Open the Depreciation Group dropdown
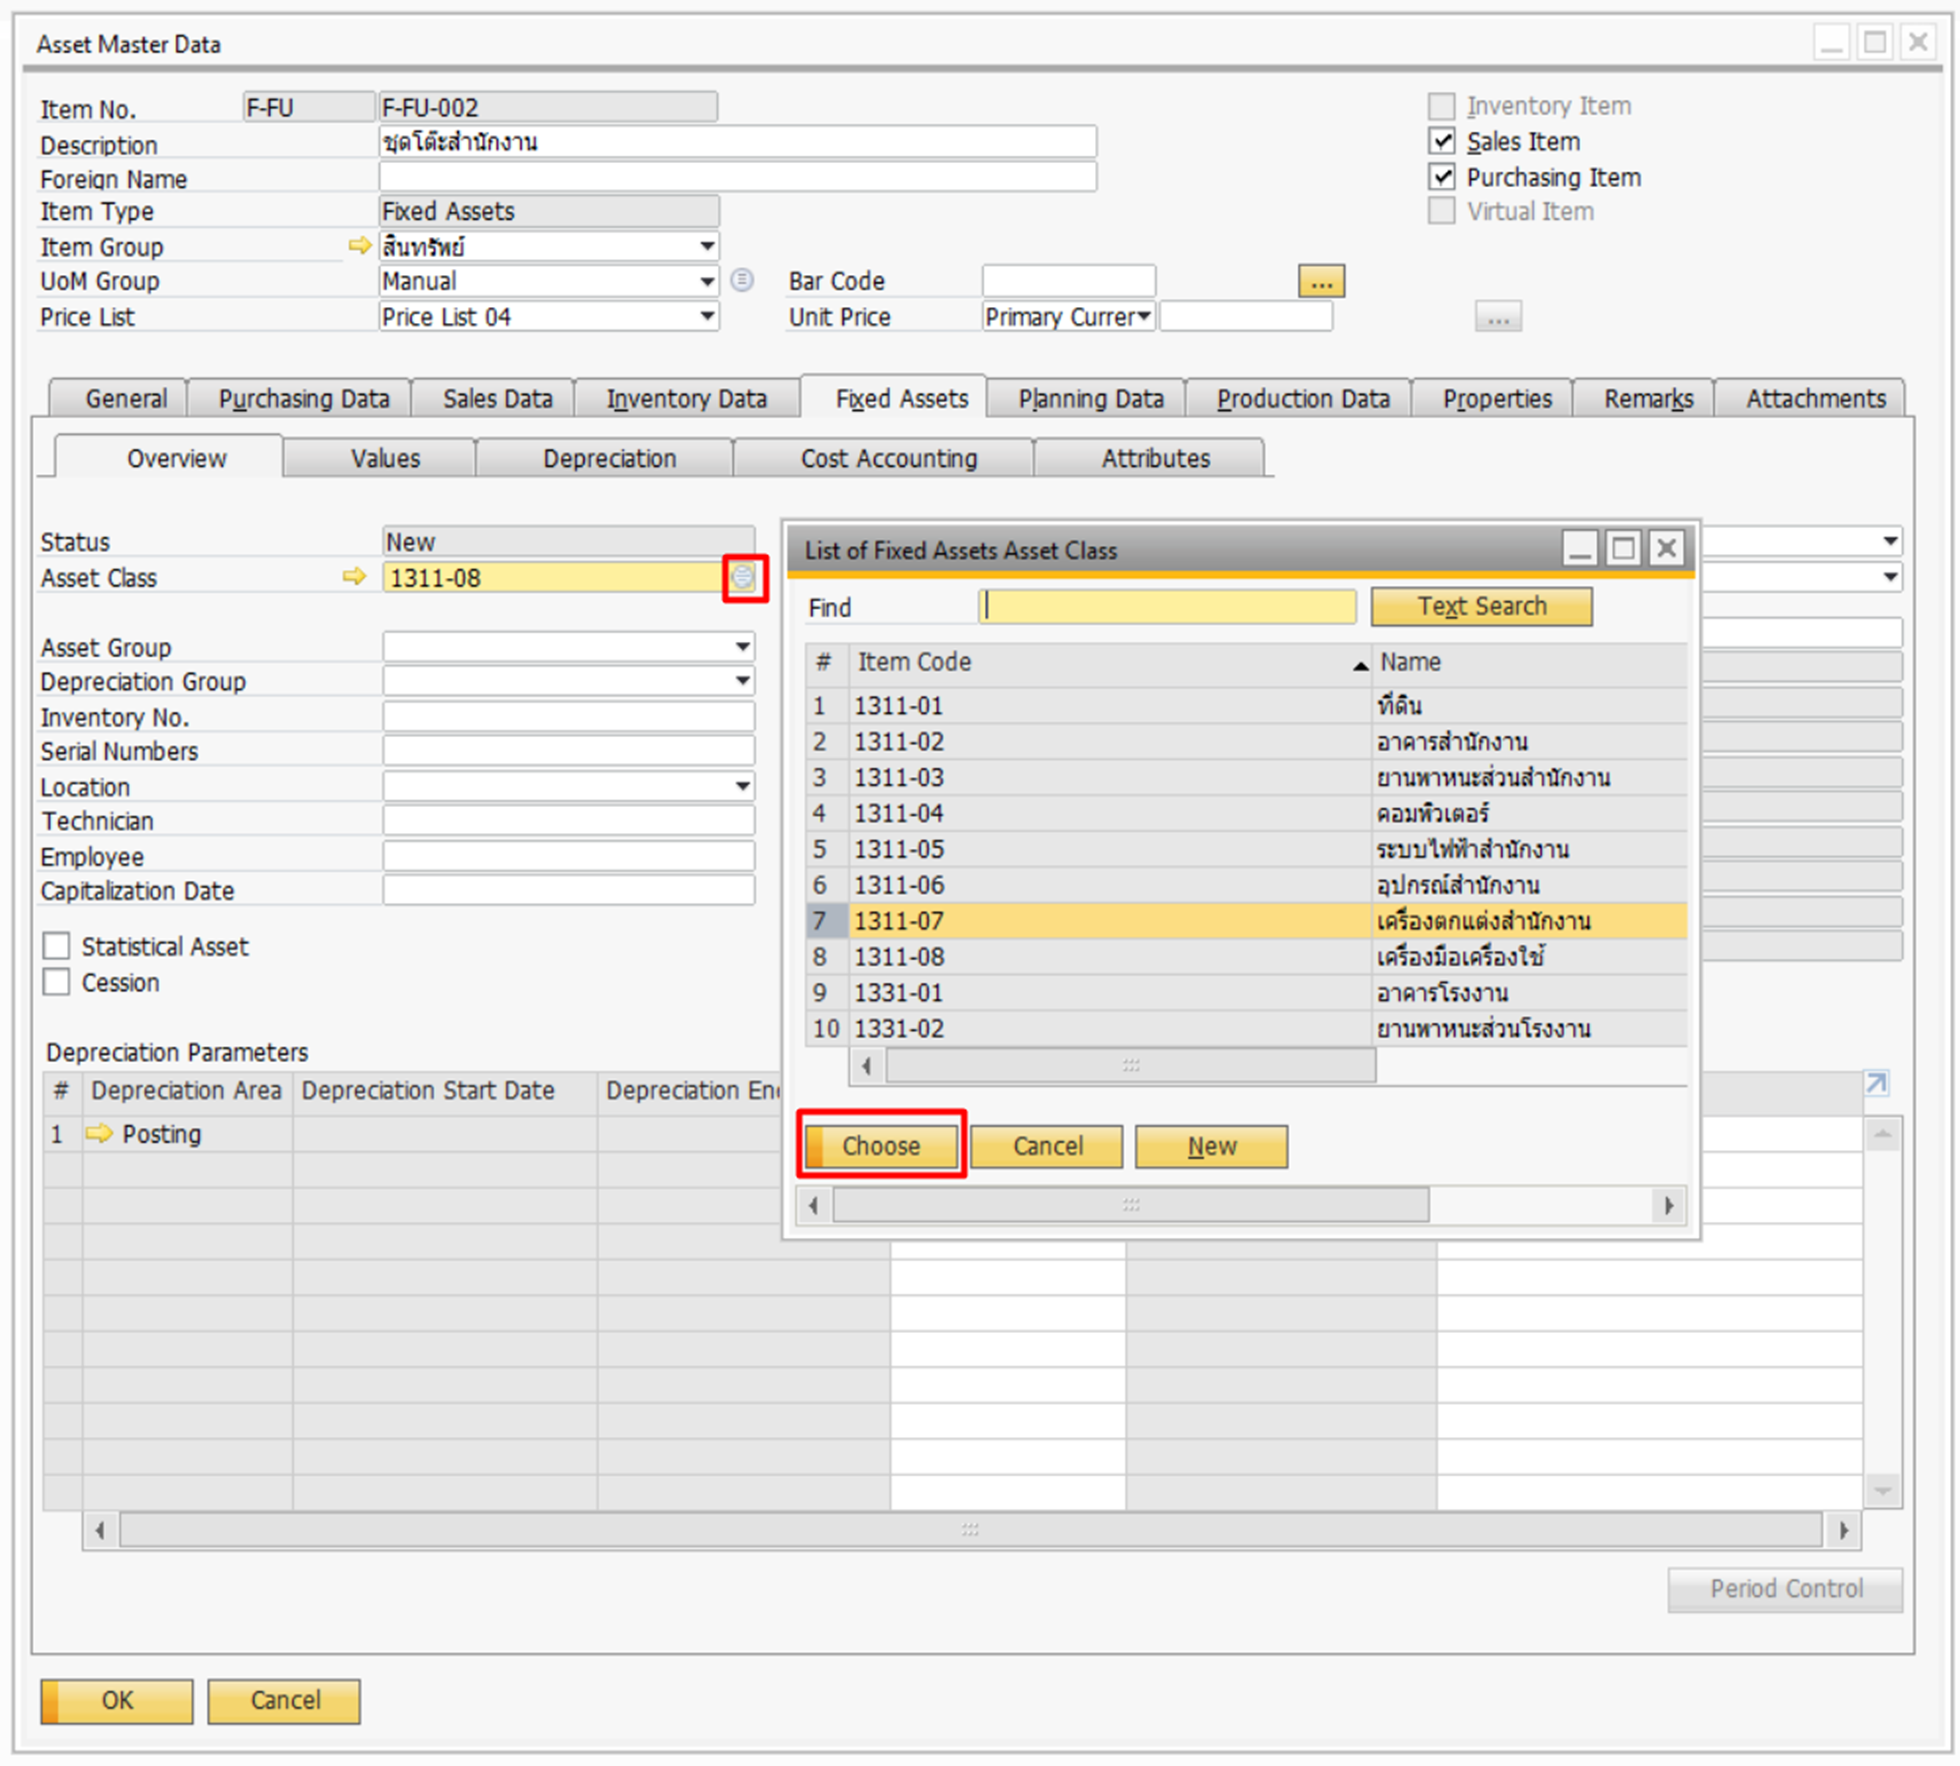 coord(742,681)
